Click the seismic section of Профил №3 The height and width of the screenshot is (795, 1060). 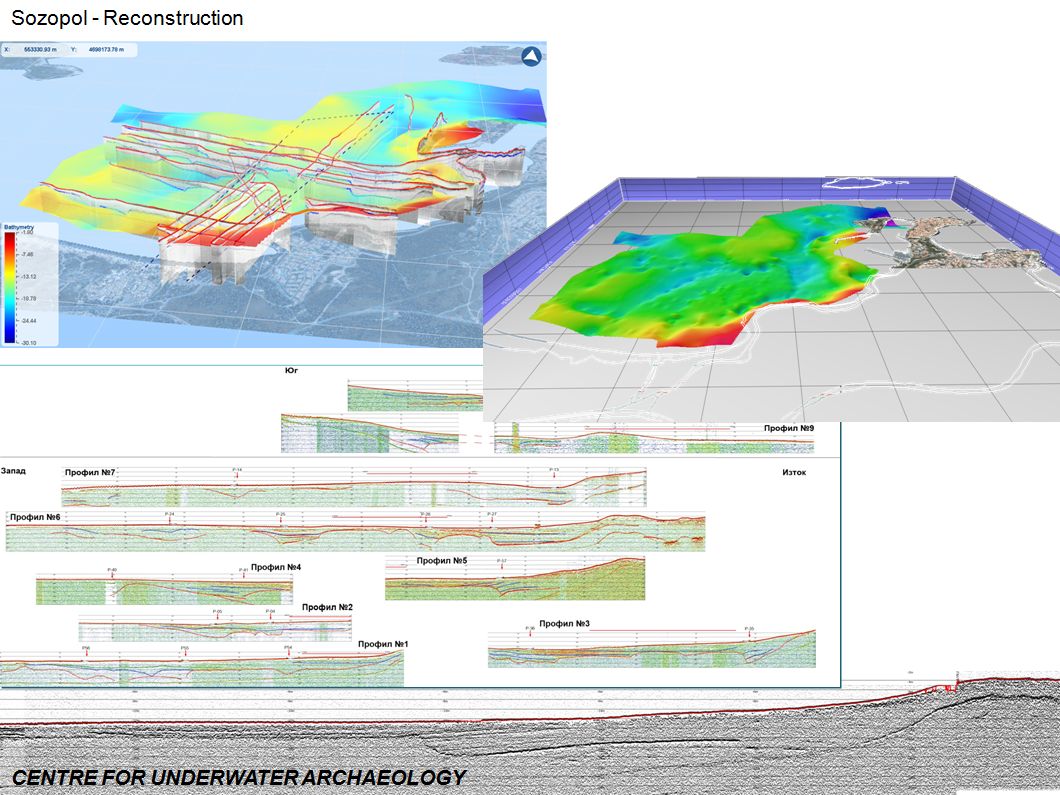pyautogui.click(x=652, y=649)
